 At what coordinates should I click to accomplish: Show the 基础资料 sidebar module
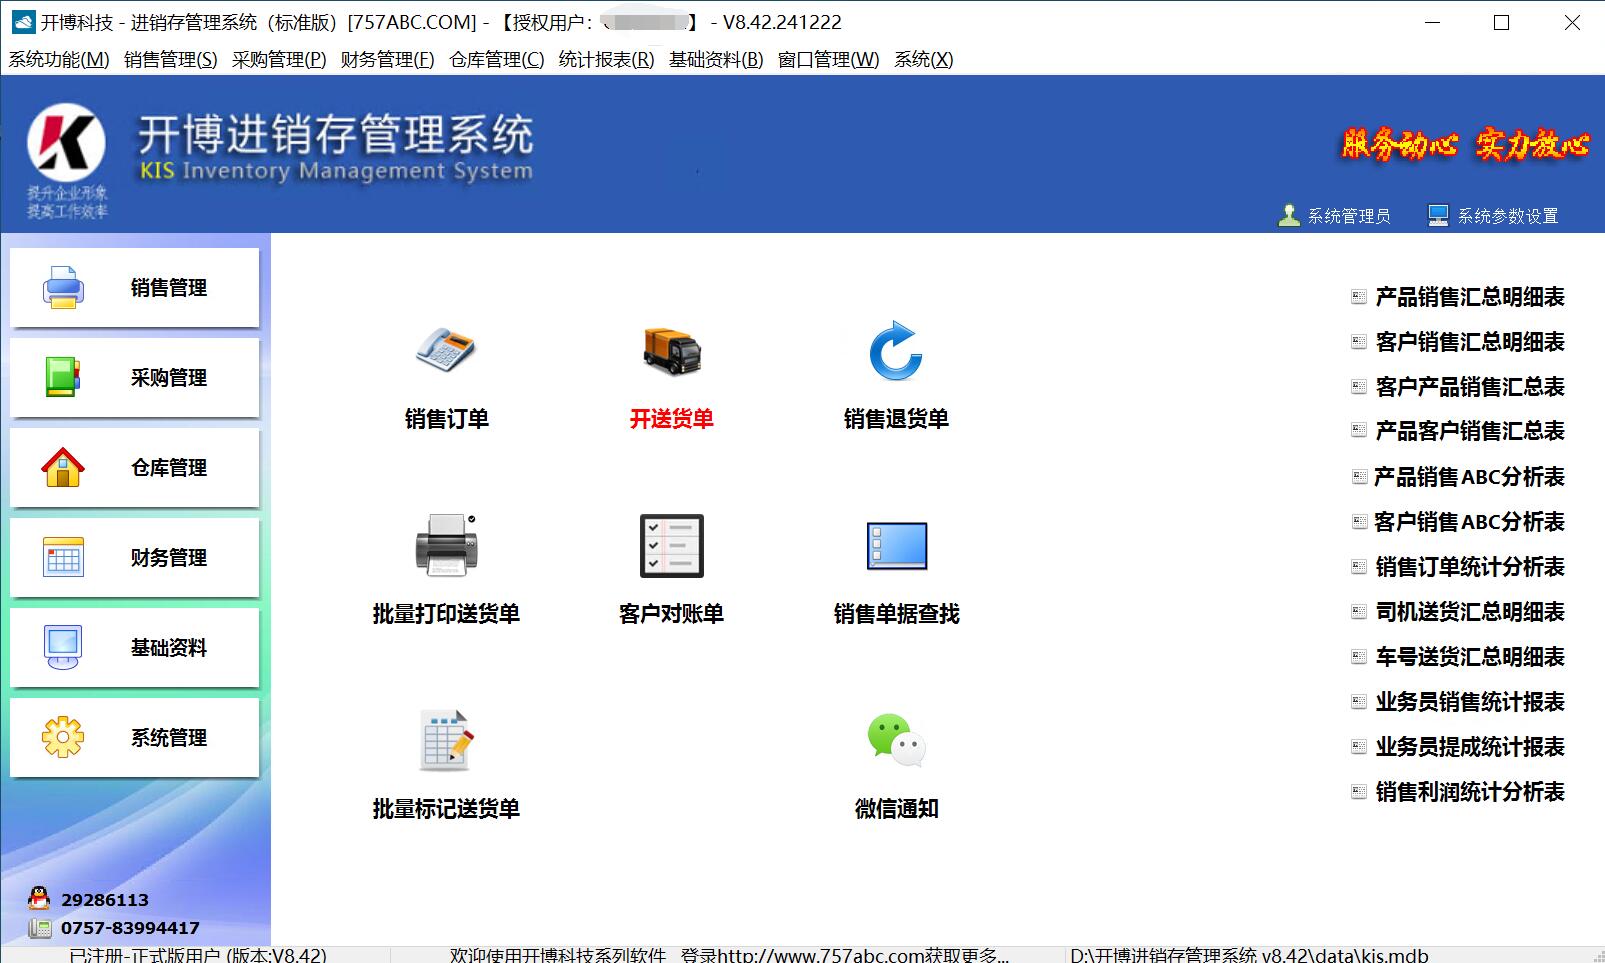[135, 648]
